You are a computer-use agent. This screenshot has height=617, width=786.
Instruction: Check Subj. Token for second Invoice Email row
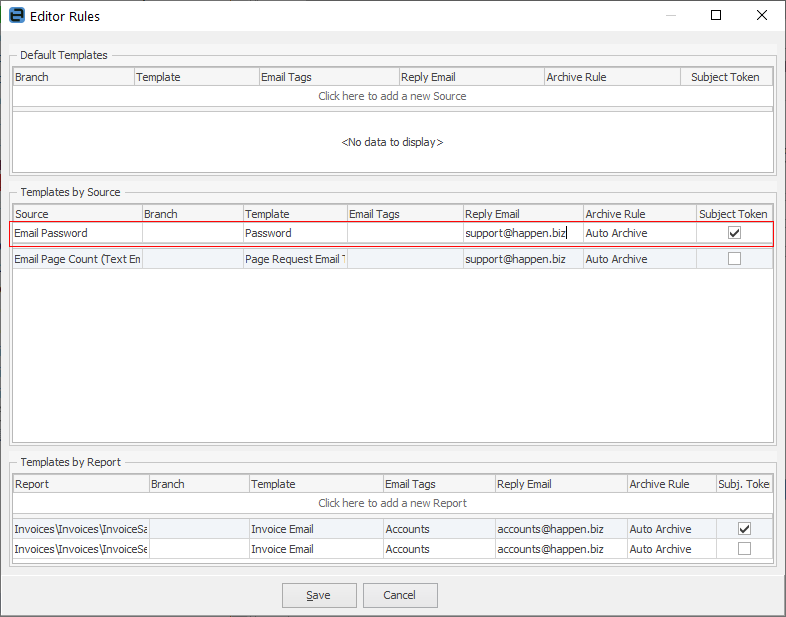[744, 549]
